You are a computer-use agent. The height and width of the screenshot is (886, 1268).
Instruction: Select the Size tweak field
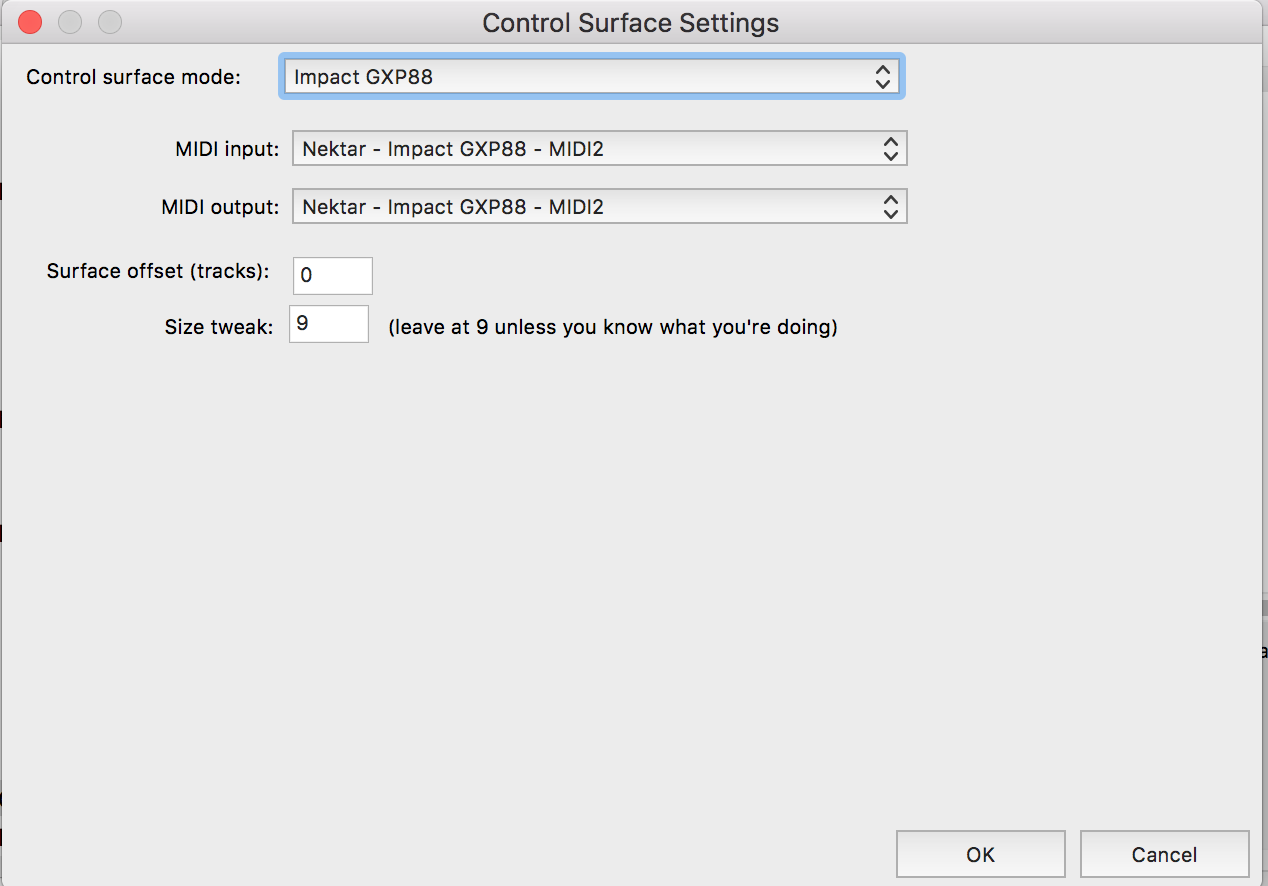coord(328,323)
